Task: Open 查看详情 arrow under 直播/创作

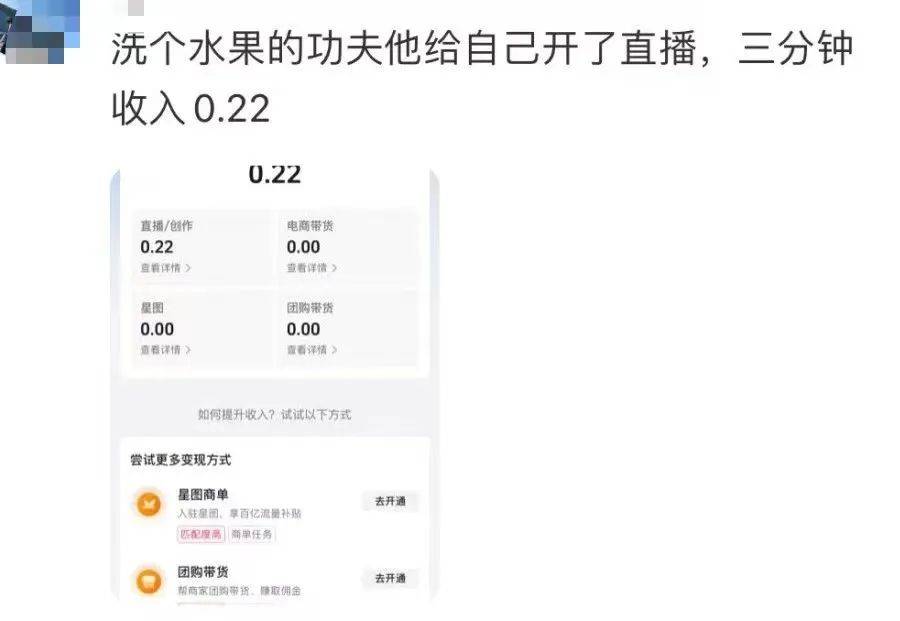Action: coord(166,268)
